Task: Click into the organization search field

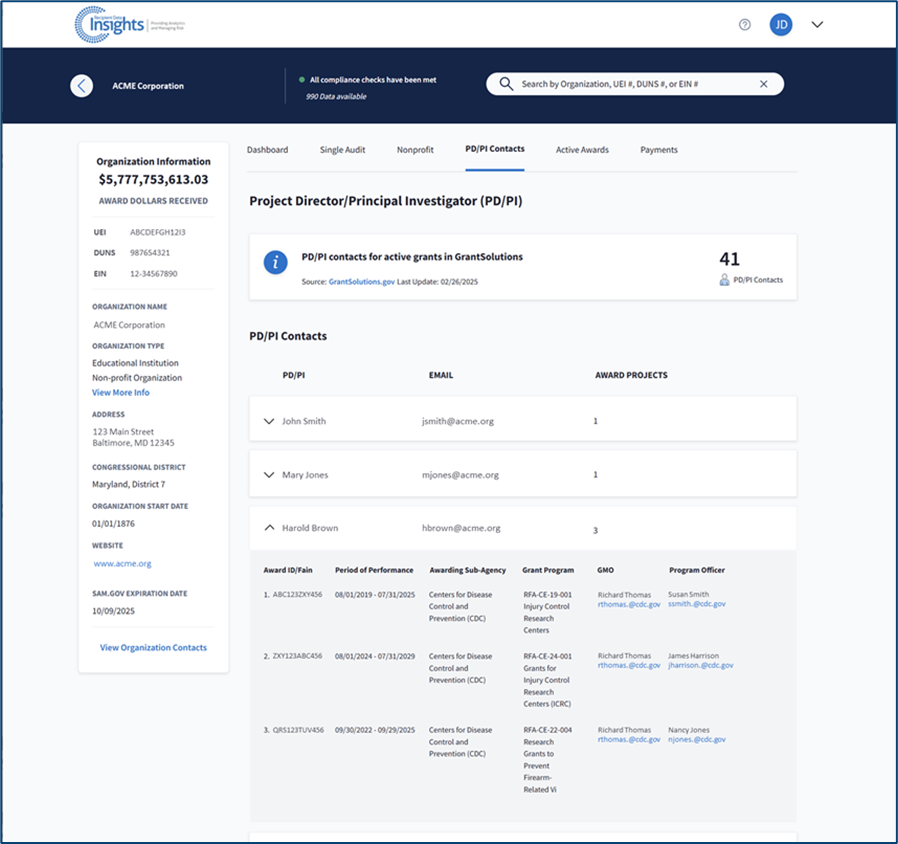Action: 630,85
